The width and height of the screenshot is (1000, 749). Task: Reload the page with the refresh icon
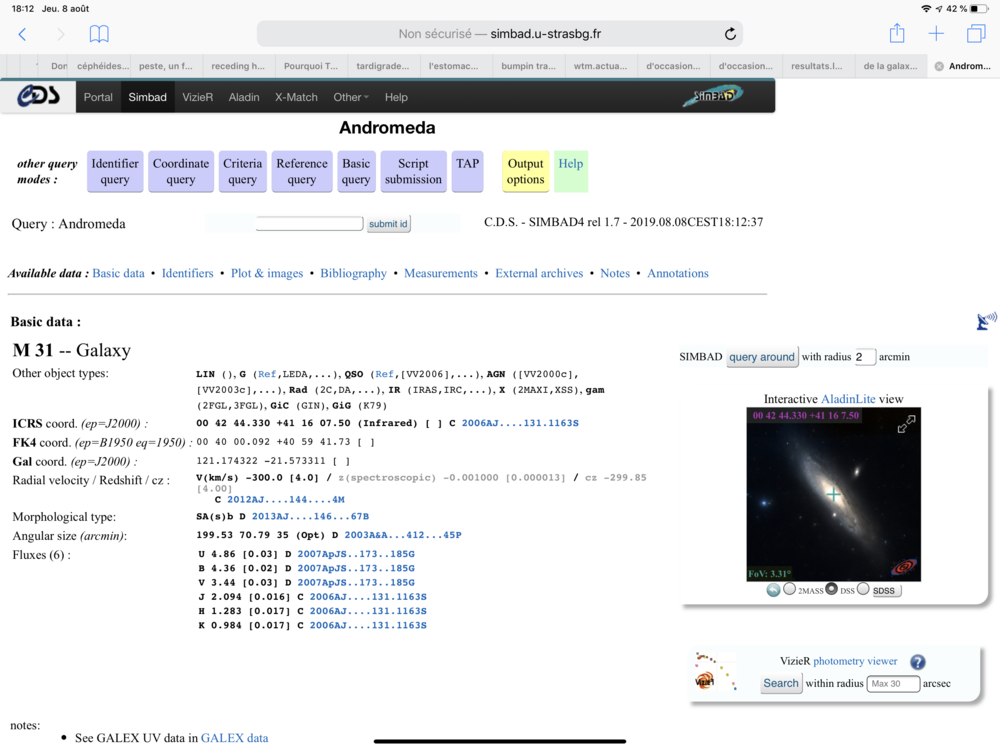tap(730, 34)
